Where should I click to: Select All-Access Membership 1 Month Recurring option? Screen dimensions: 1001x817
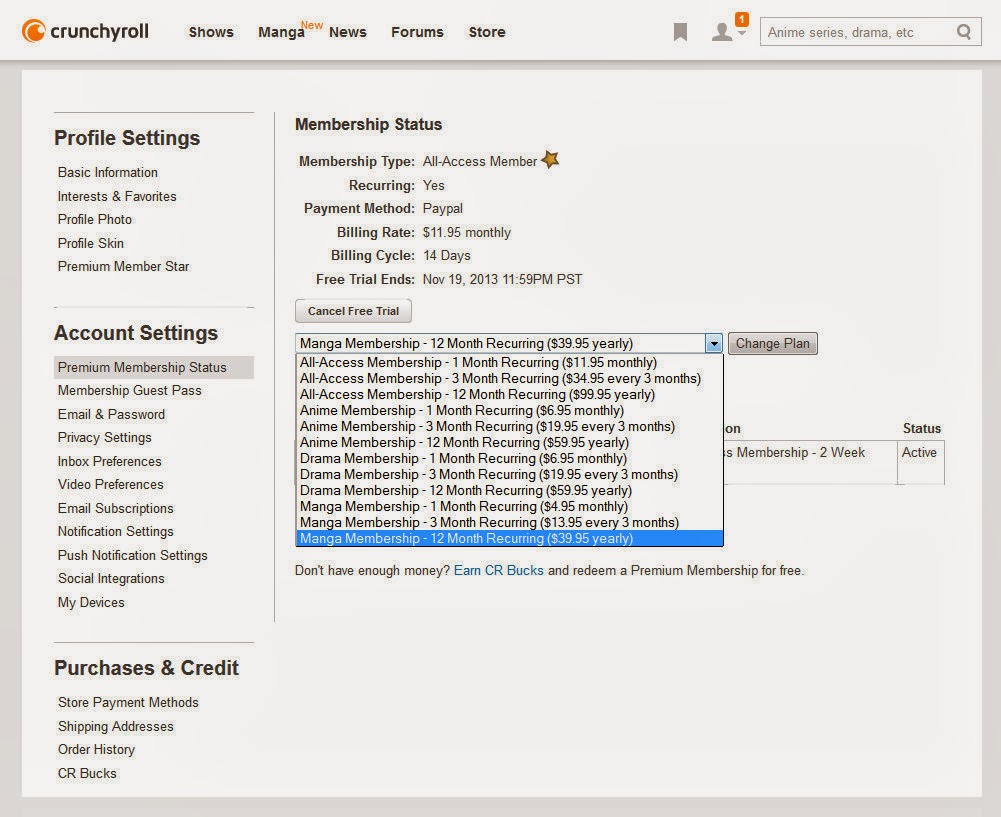[x=509, y=363]
